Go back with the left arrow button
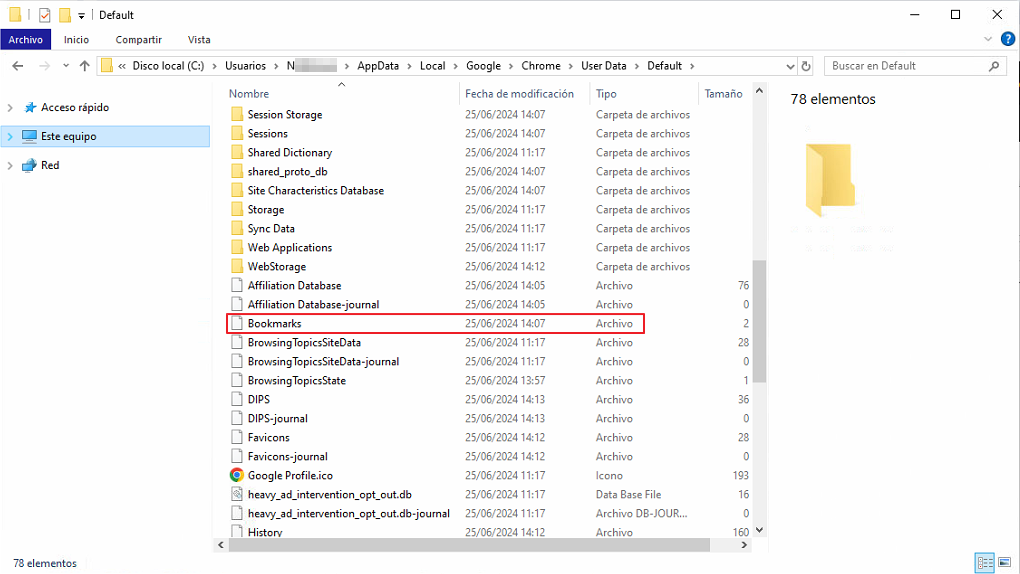The width and height of the screenshot is (1020, 574). [18, 66]
